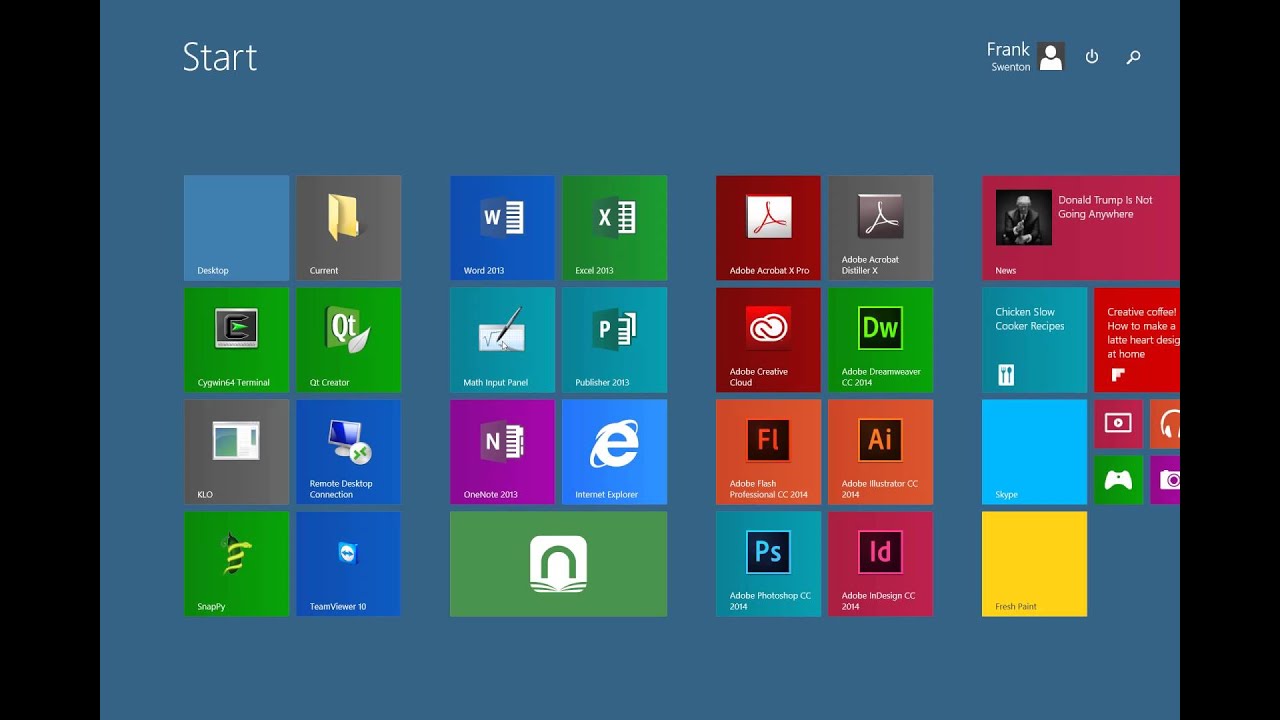Viewport: 1280px width, 720px height.
Task: Open Adobe Photoshop CC 2014
Action: point(768,564)
